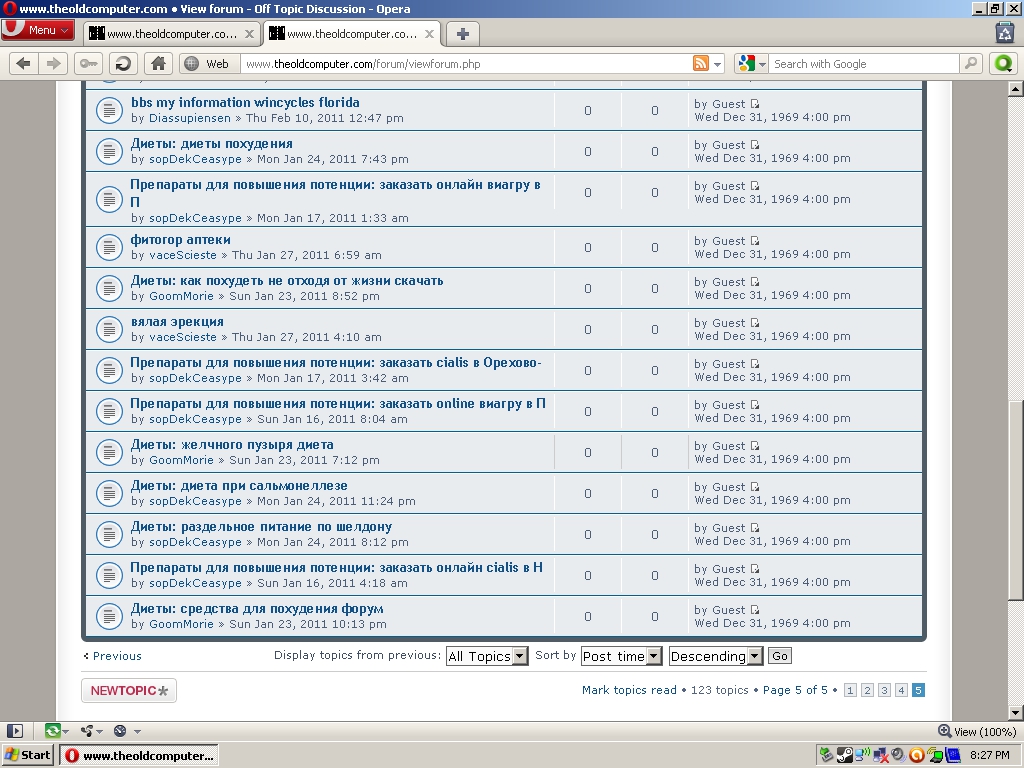Open the Opera Menu button
The width and height of the screenshot is (1024, 768).
[x=38, y=30]
